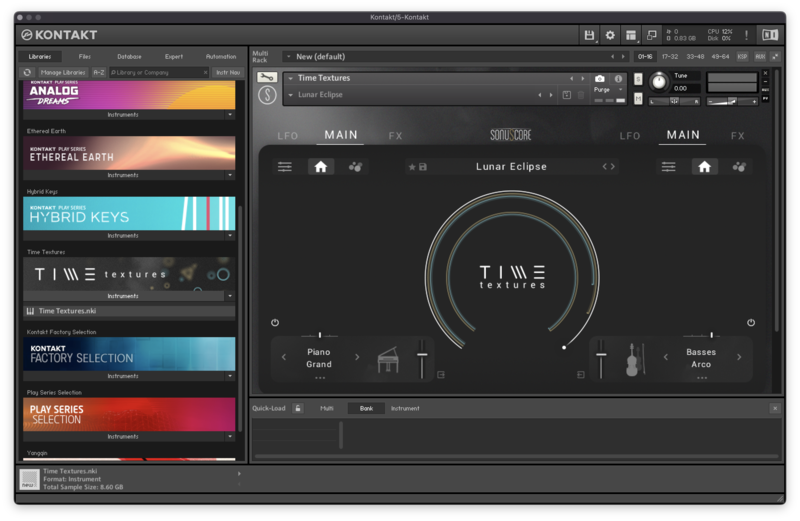Click the Manage Libraries button
This screenshot has height=521, width=800.
[63, 72]
